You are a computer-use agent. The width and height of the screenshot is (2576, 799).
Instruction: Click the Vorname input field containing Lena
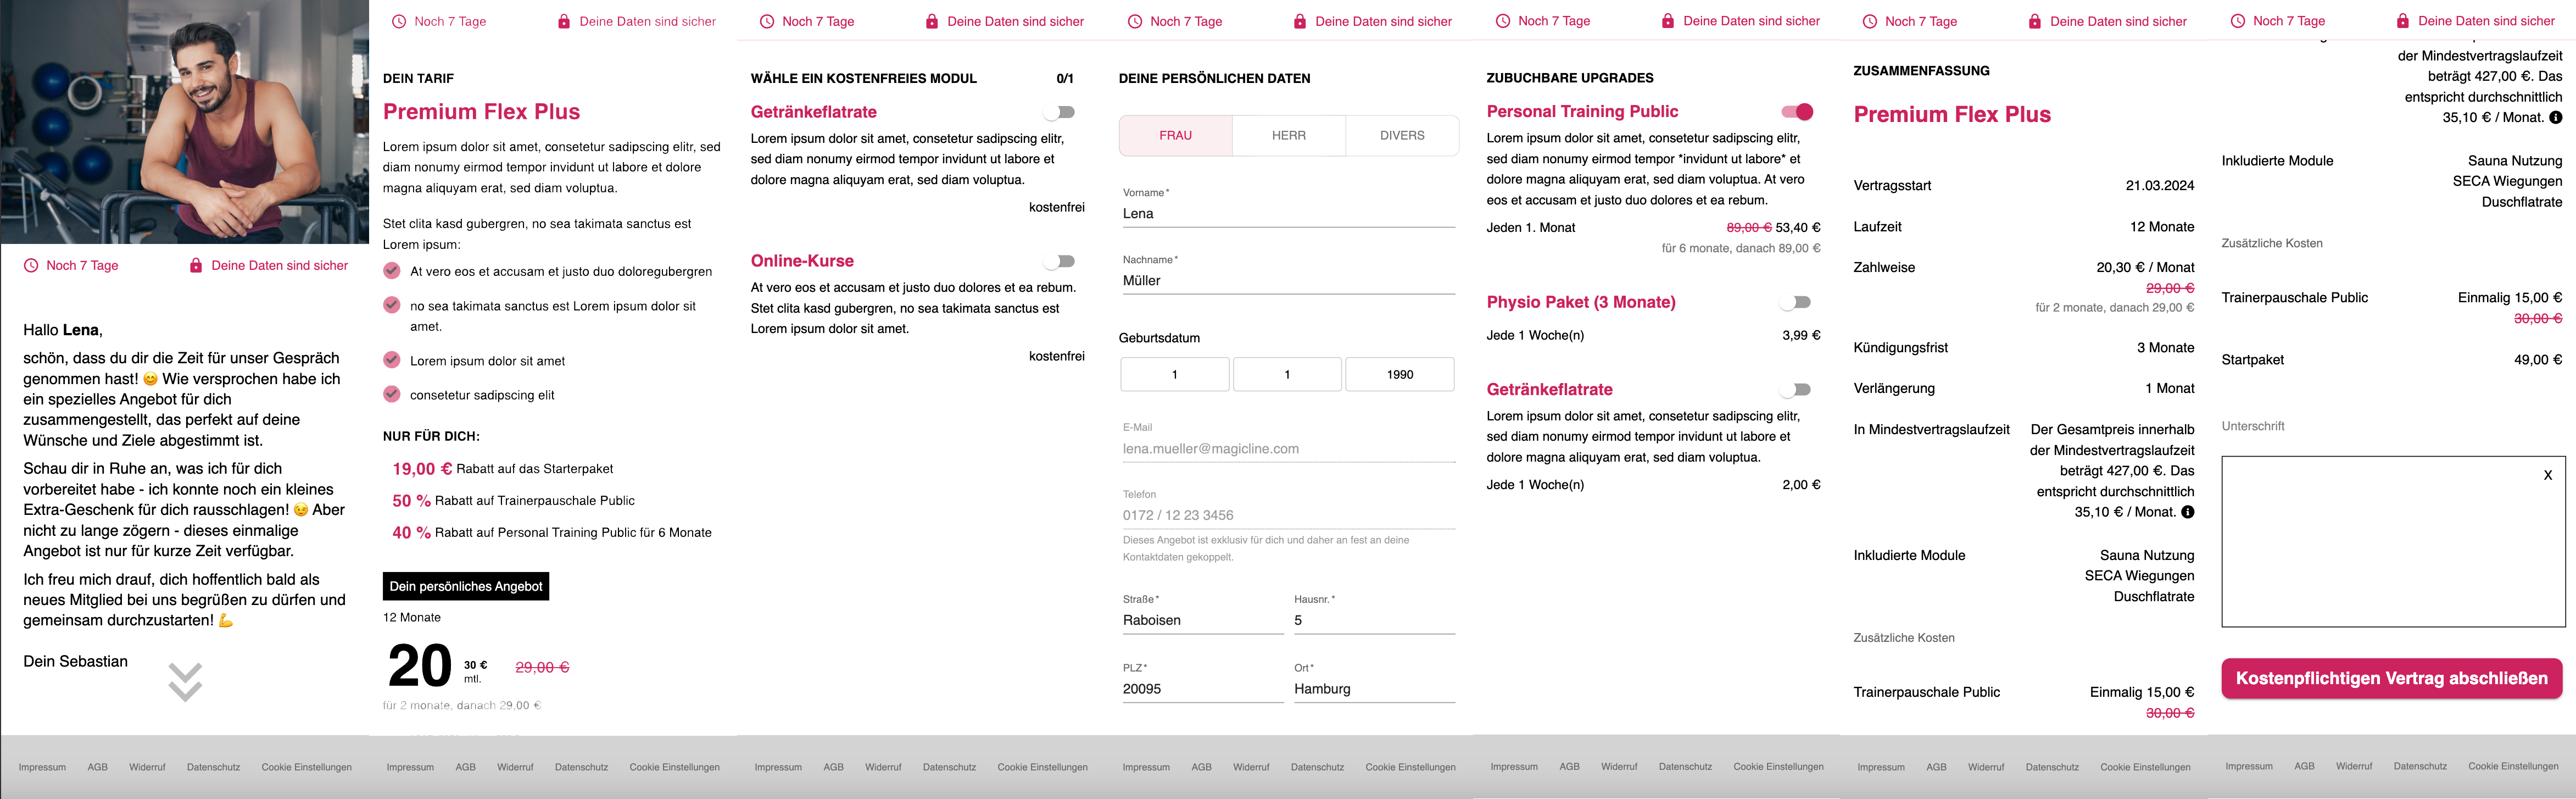pos(1288,213)
